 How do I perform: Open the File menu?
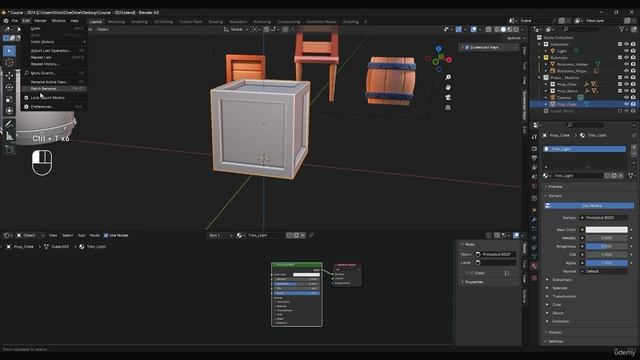(15, 20)
